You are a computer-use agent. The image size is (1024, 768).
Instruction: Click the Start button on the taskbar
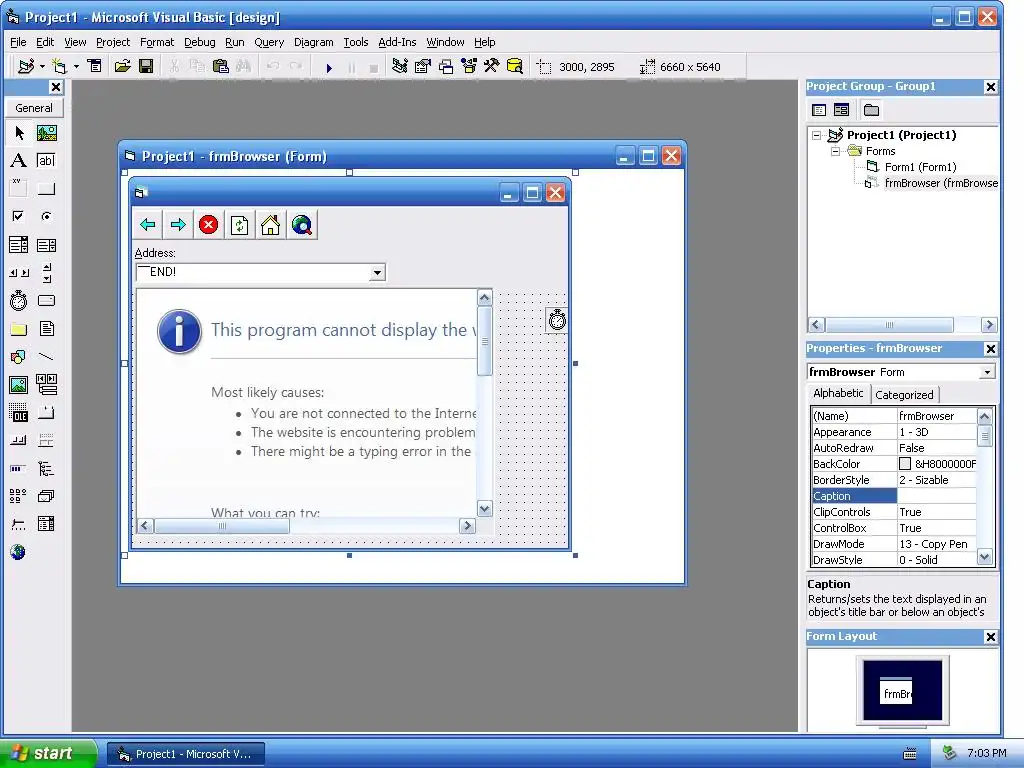pyautogui.click(x=48, y=754)
